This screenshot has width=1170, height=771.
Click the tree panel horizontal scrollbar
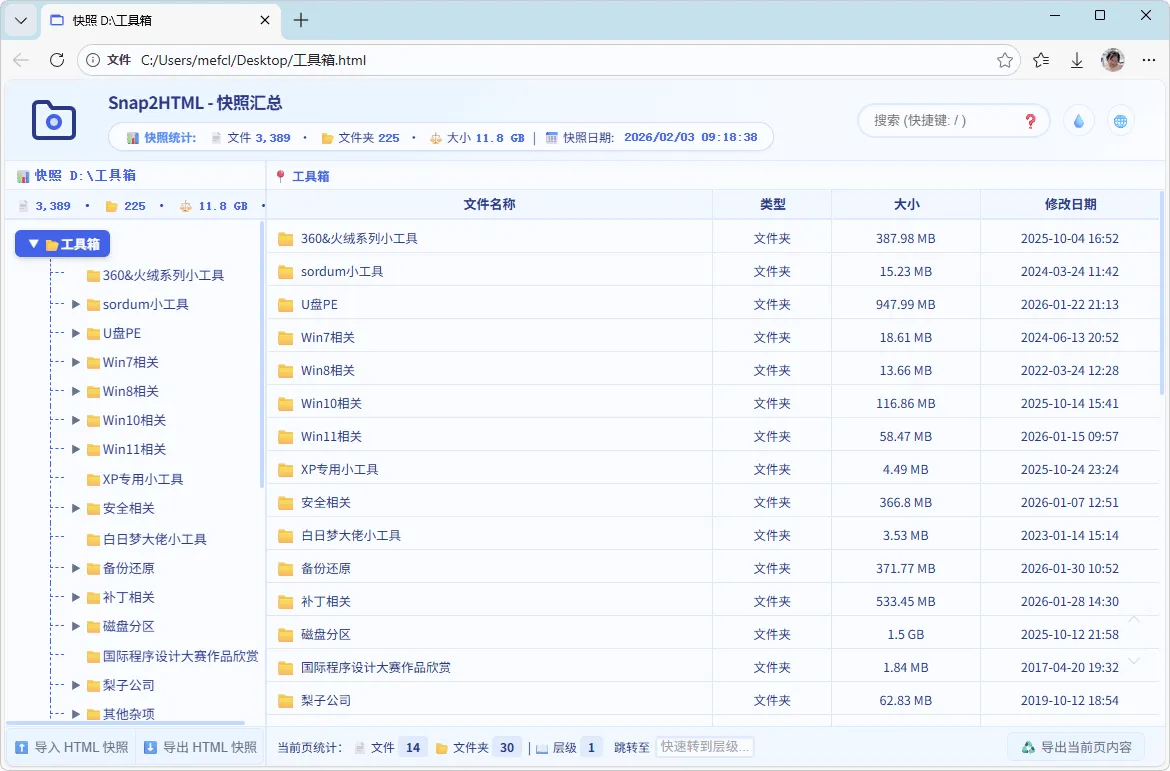125,723
